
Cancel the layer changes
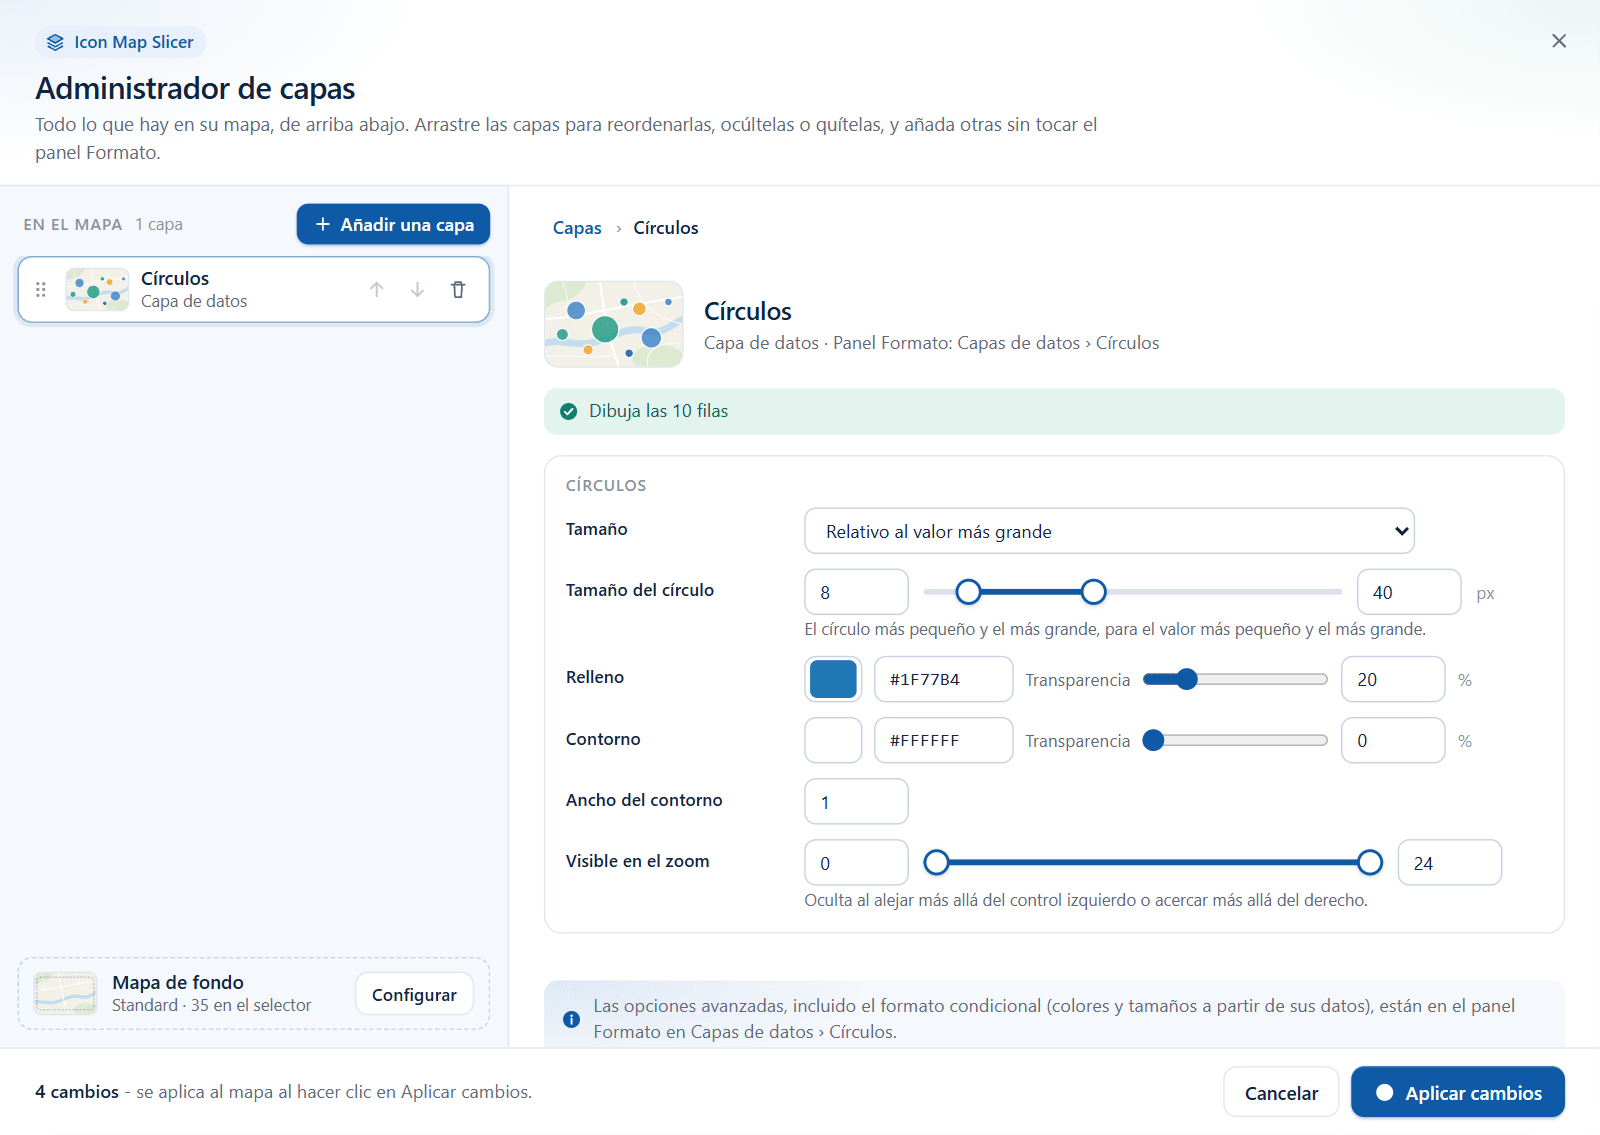pos(1281,1093)
